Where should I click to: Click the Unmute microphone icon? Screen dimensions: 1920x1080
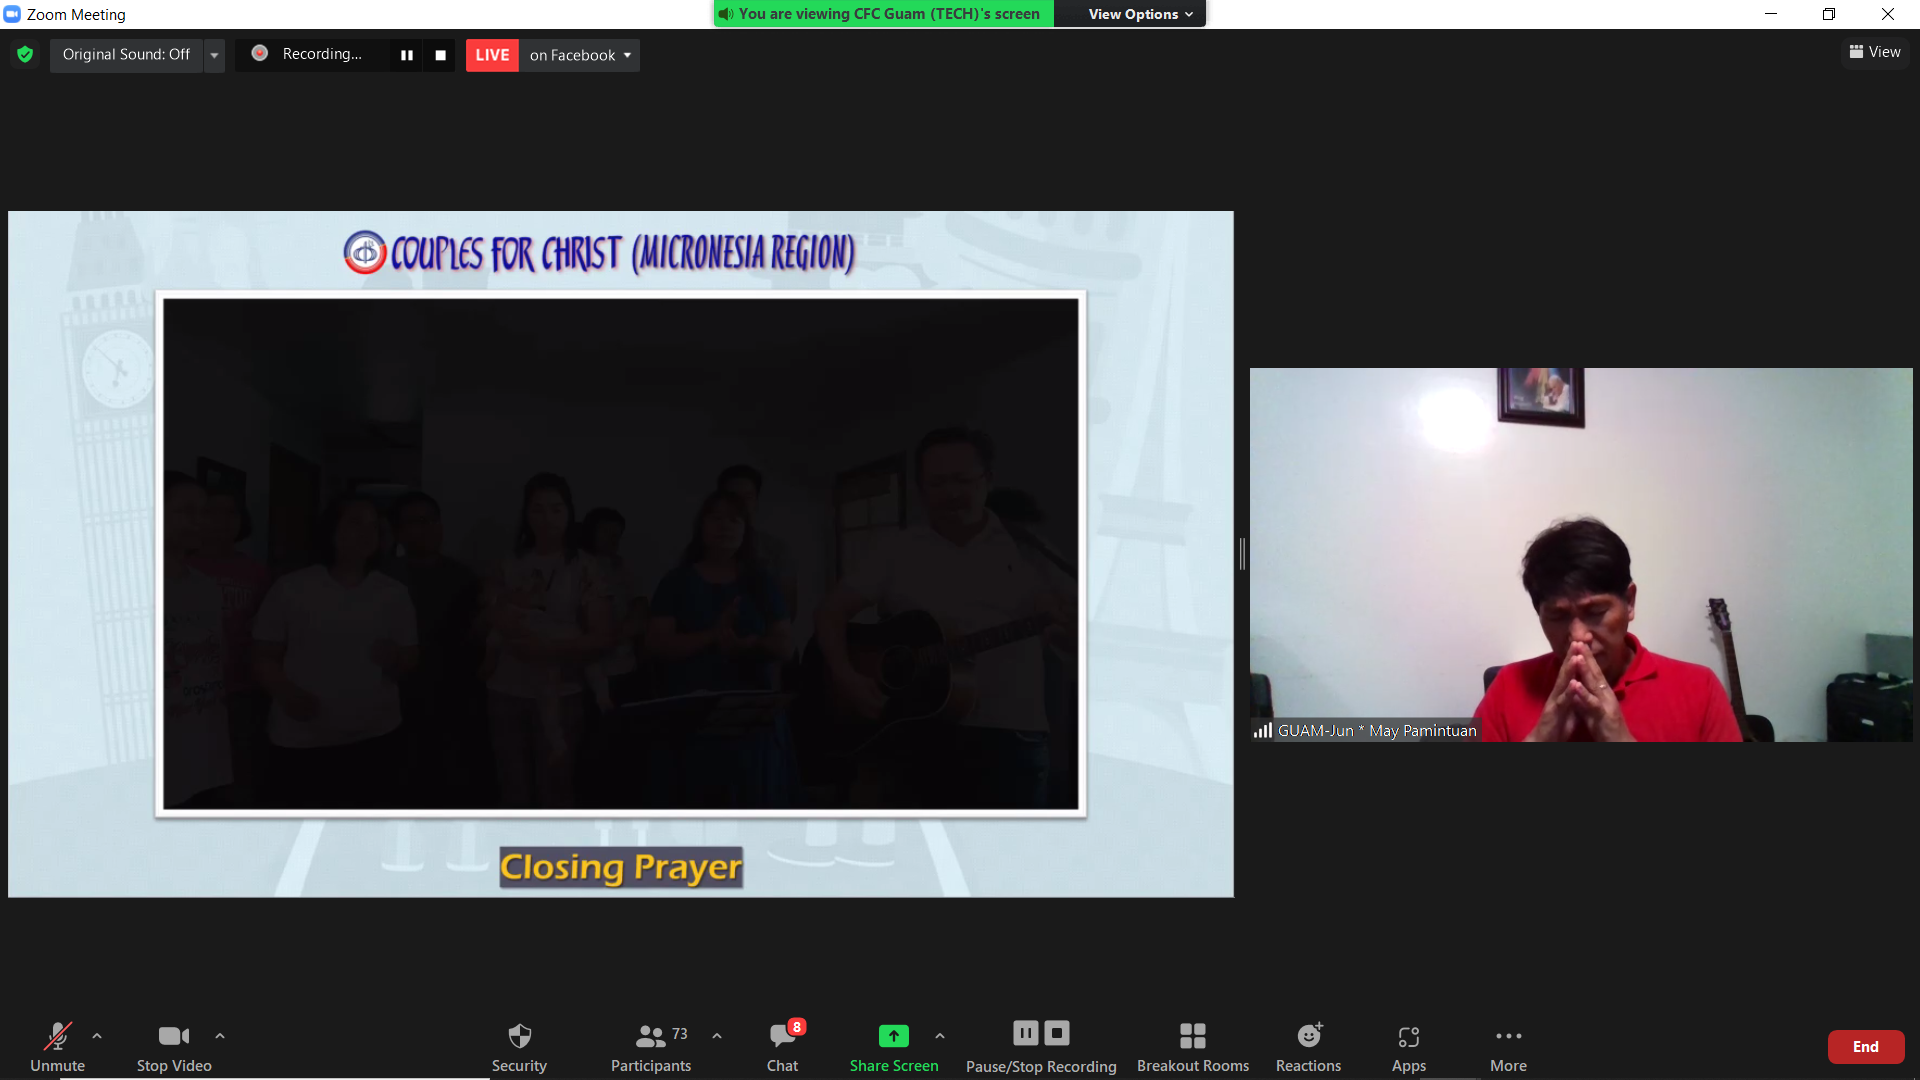[58, 1036]
